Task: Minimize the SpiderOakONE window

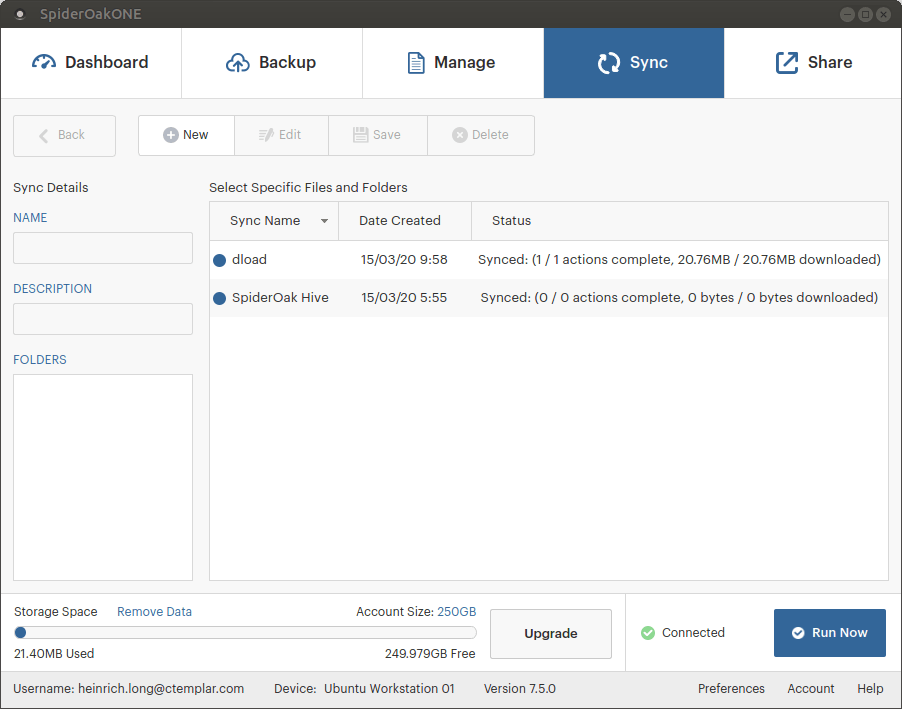Action: click(847, 14)
